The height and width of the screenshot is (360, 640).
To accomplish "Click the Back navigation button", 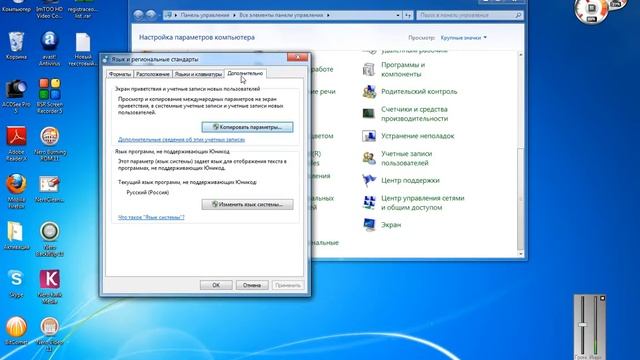I will click(138, 15).
